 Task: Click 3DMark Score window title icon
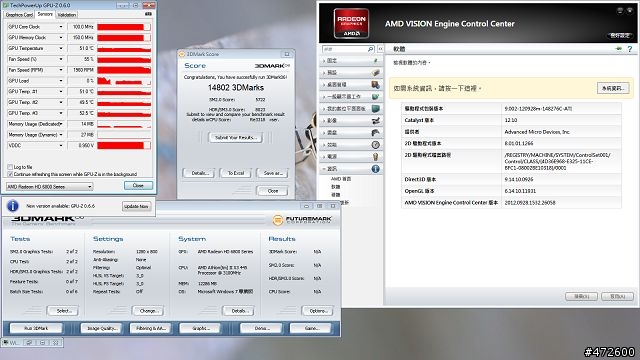182,54
